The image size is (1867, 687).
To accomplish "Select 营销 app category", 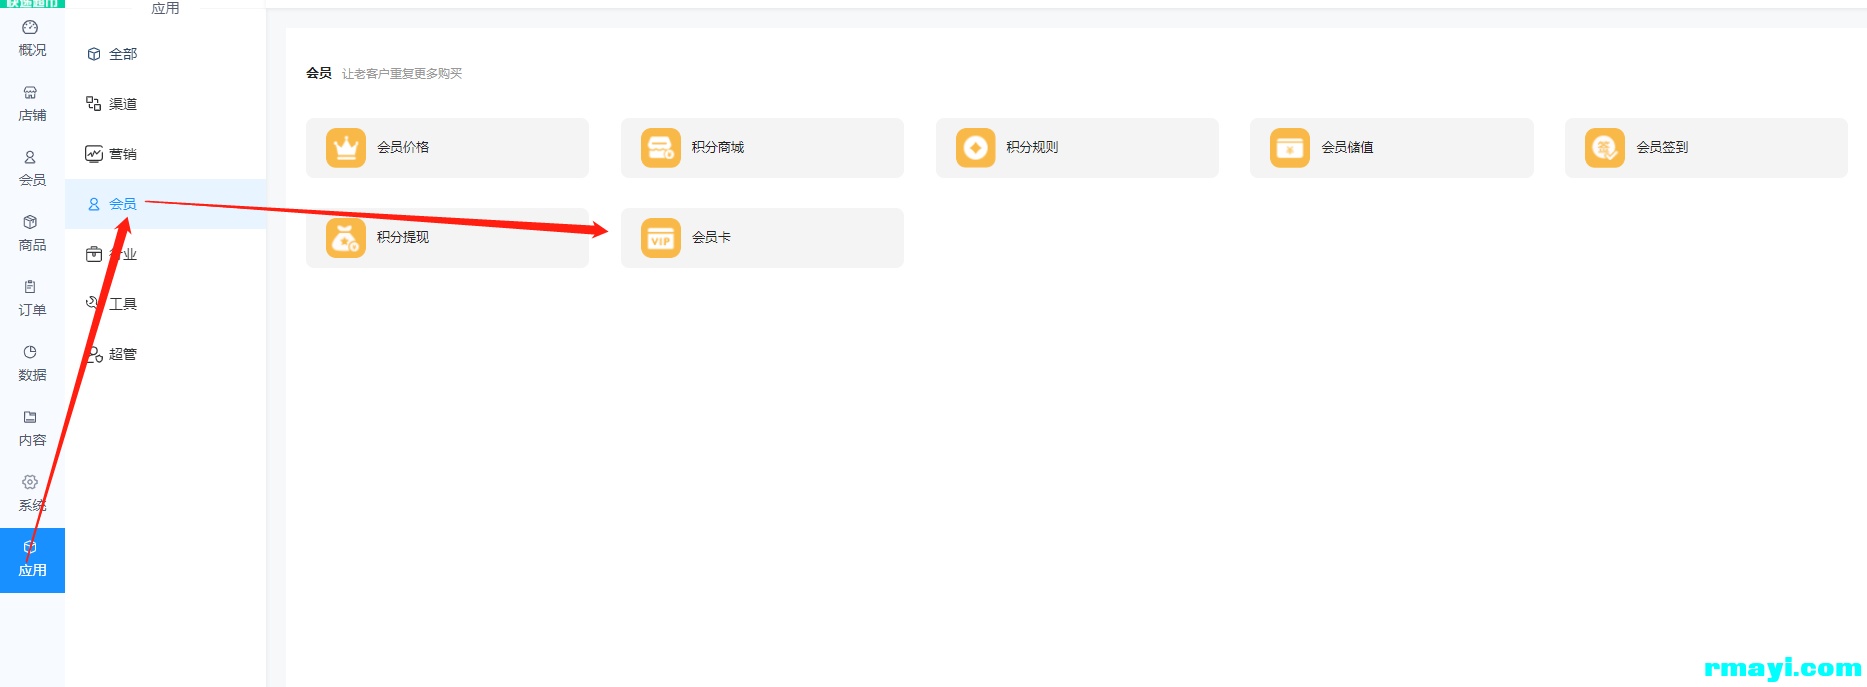I will click(122, 154).
